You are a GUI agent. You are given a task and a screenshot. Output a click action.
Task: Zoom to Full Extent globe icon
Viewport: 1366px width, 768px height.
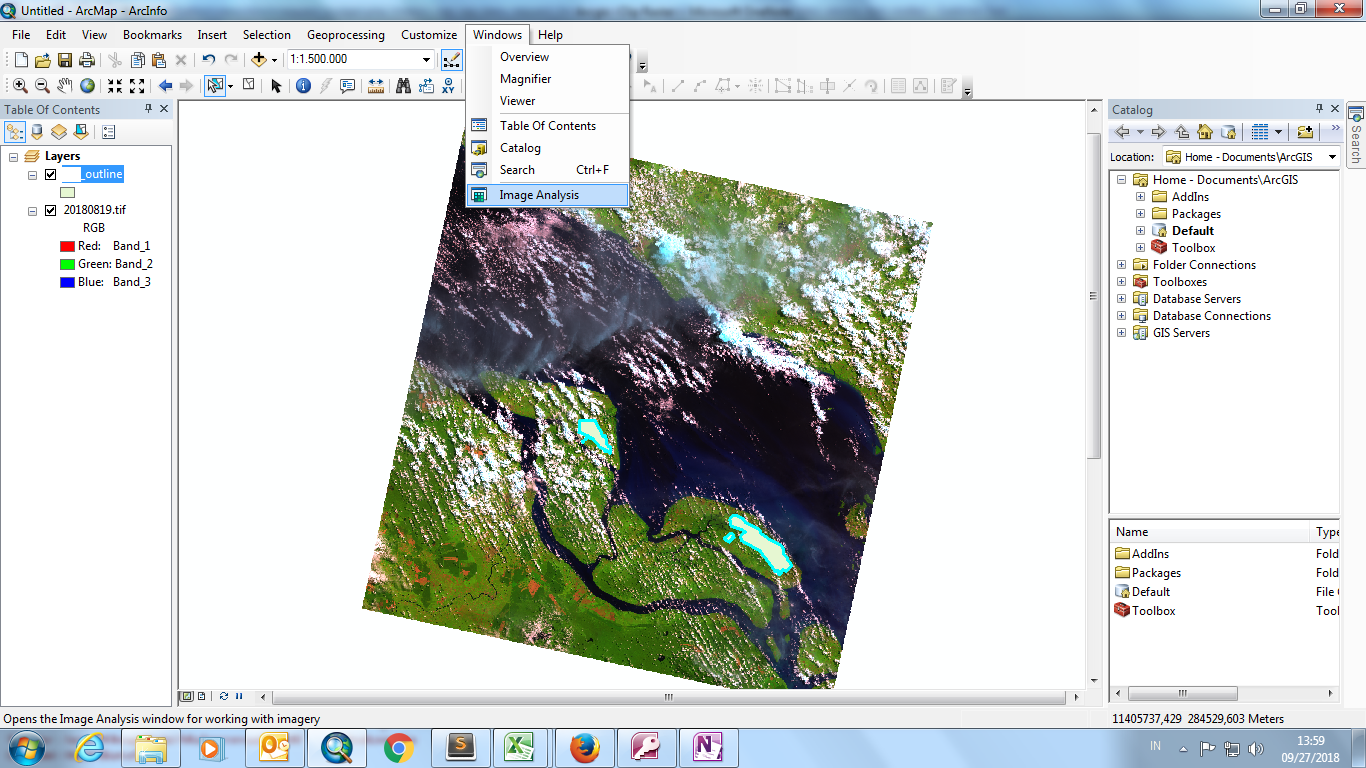tap(88, 86)
